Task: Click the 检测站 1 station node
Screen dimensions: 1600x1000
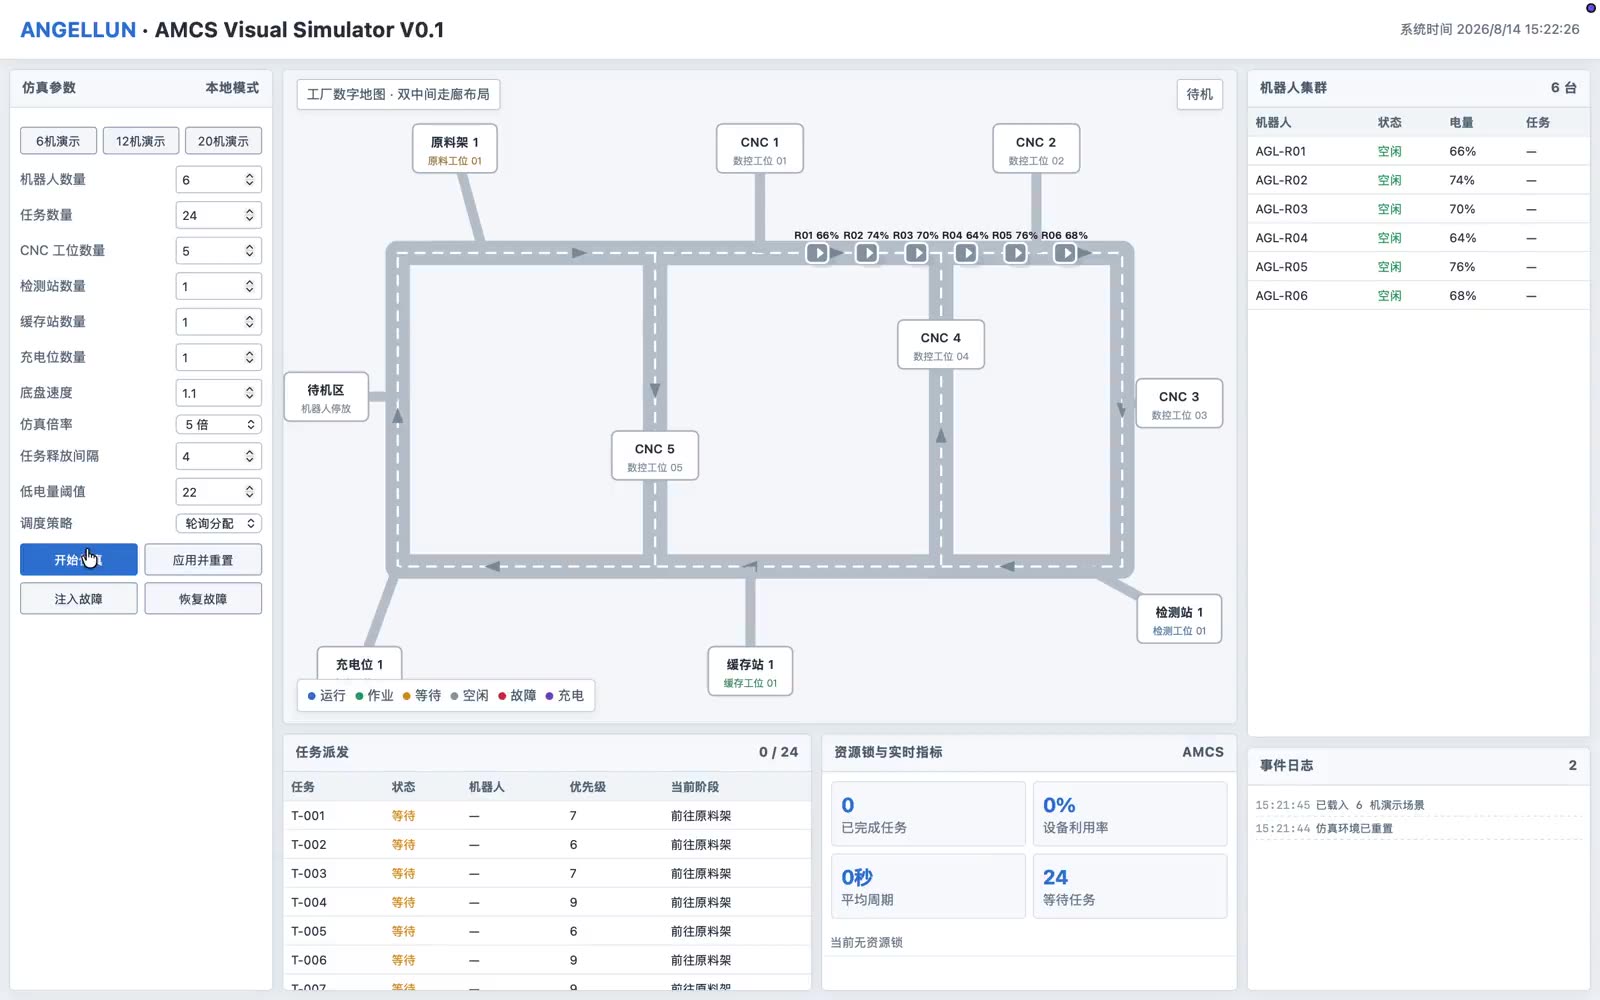Action: point(1179,619)
